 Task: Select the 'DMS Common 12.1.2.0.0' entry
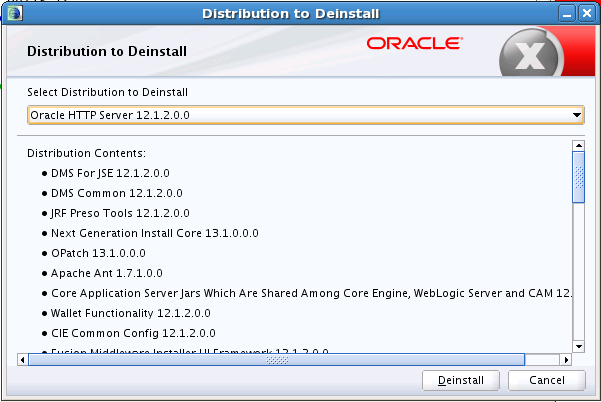tap(117, 193)
